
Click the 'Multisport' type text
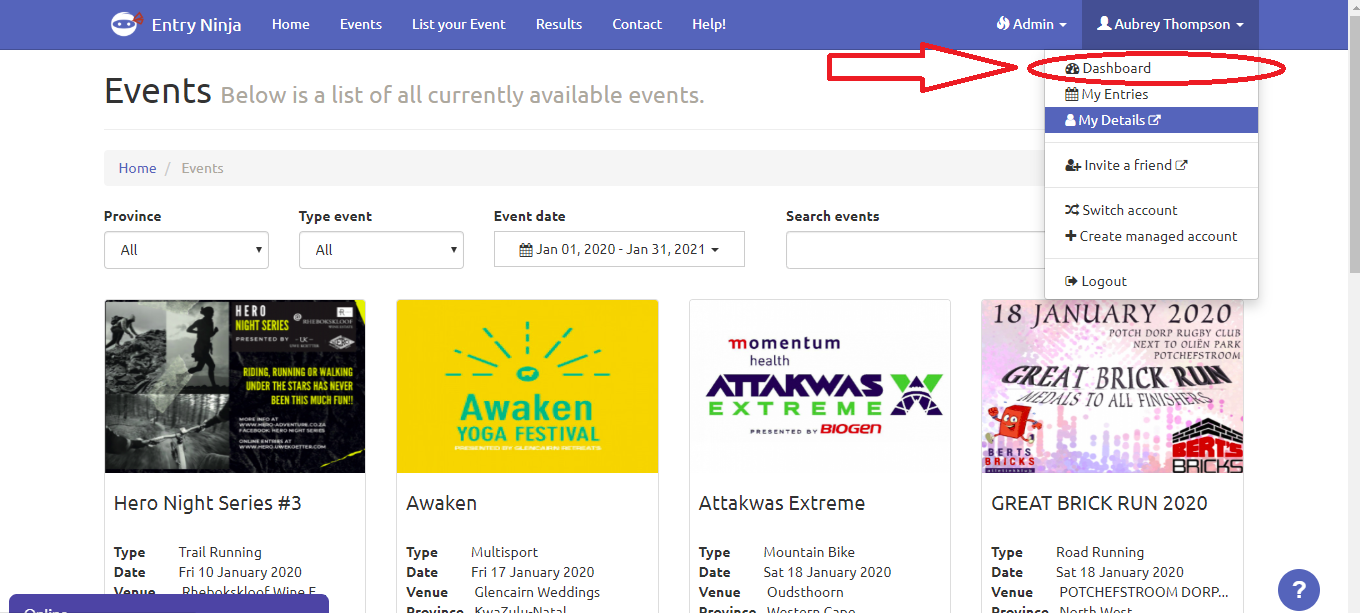505,552
